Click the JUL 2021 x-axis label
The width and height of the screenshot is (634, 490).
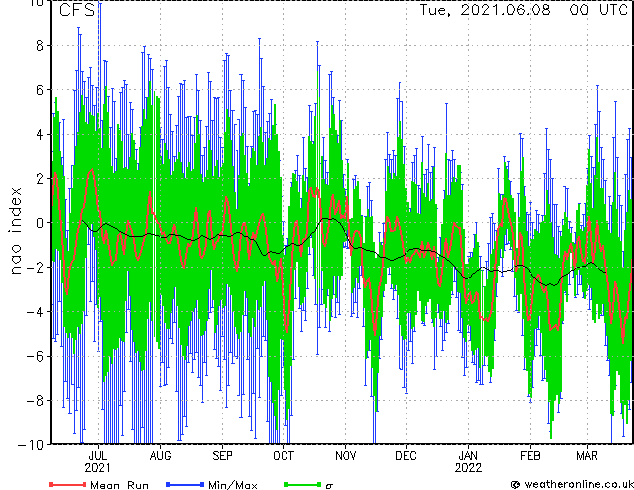97,461
